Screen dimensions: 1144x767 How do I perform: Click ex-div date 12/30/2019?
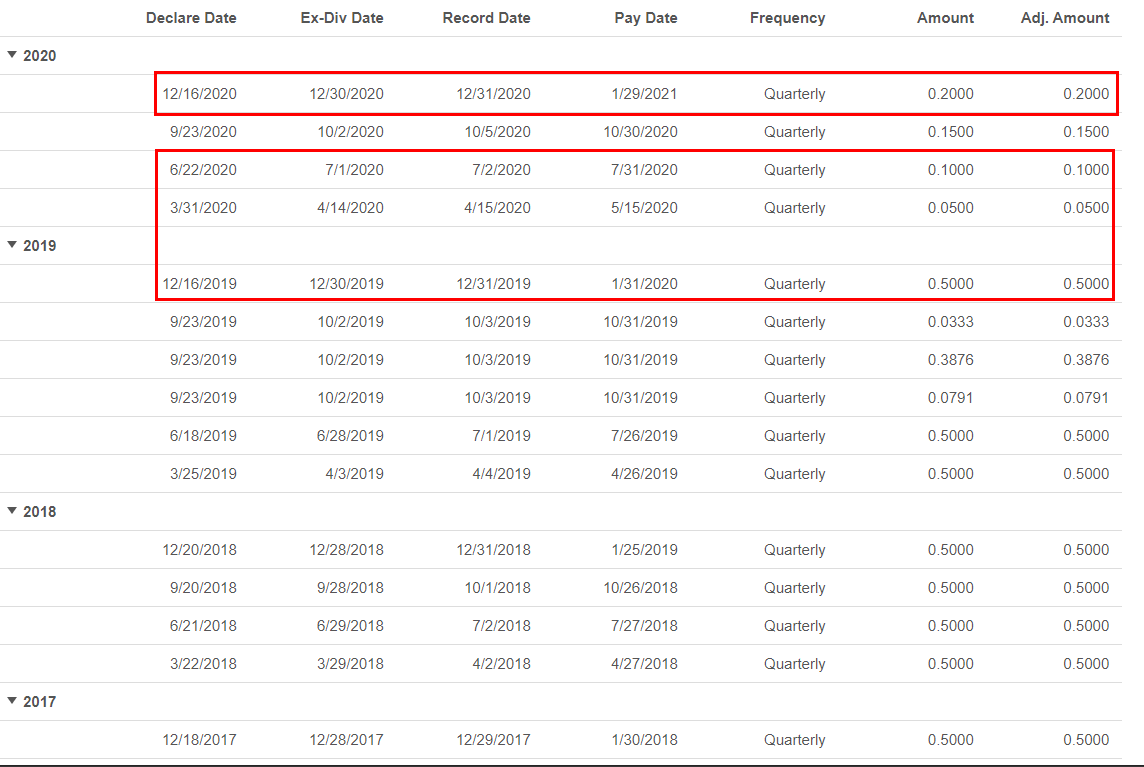pyautogui.click(x=347, y=283)
